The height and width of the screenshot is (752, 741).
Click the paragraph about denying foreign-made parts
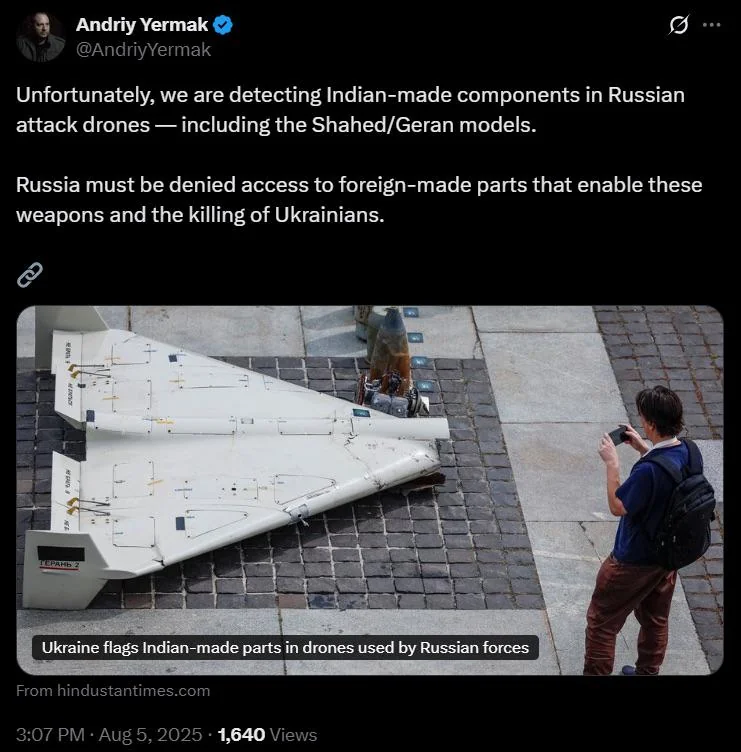tap(359, 200)
